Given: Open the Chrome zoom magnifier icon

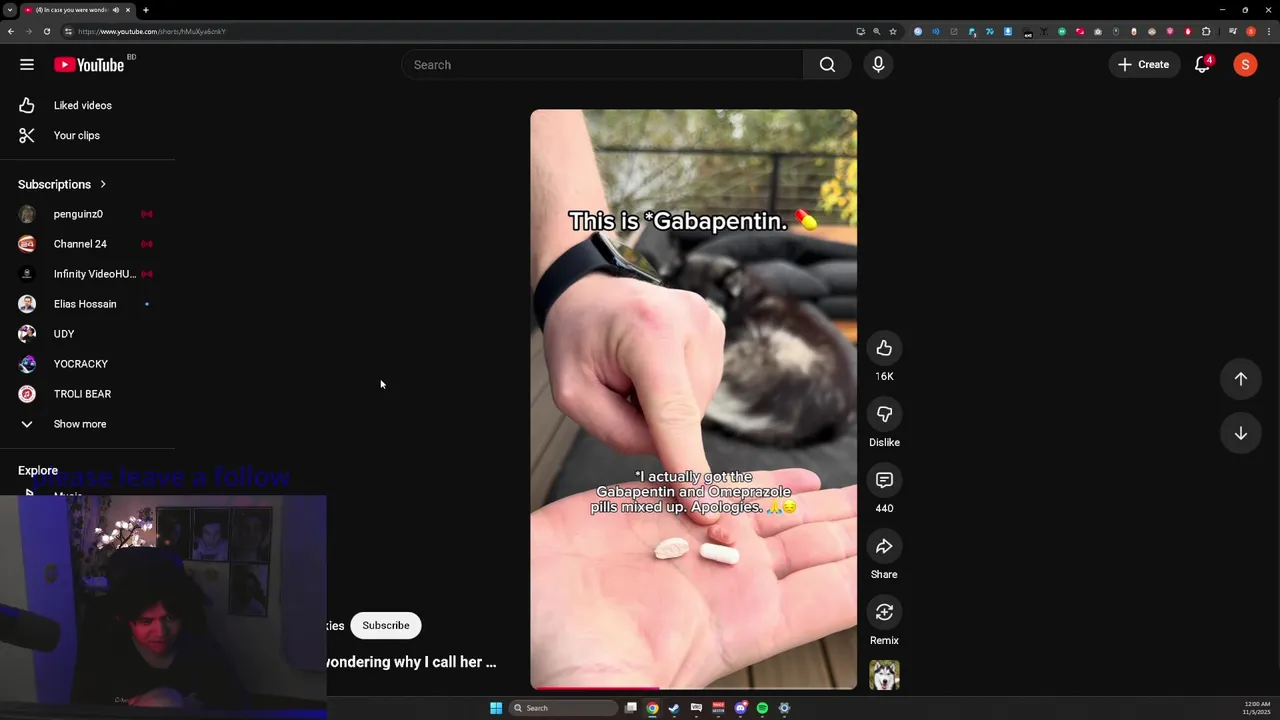Looking at the screenshot, I should (876, 31).
